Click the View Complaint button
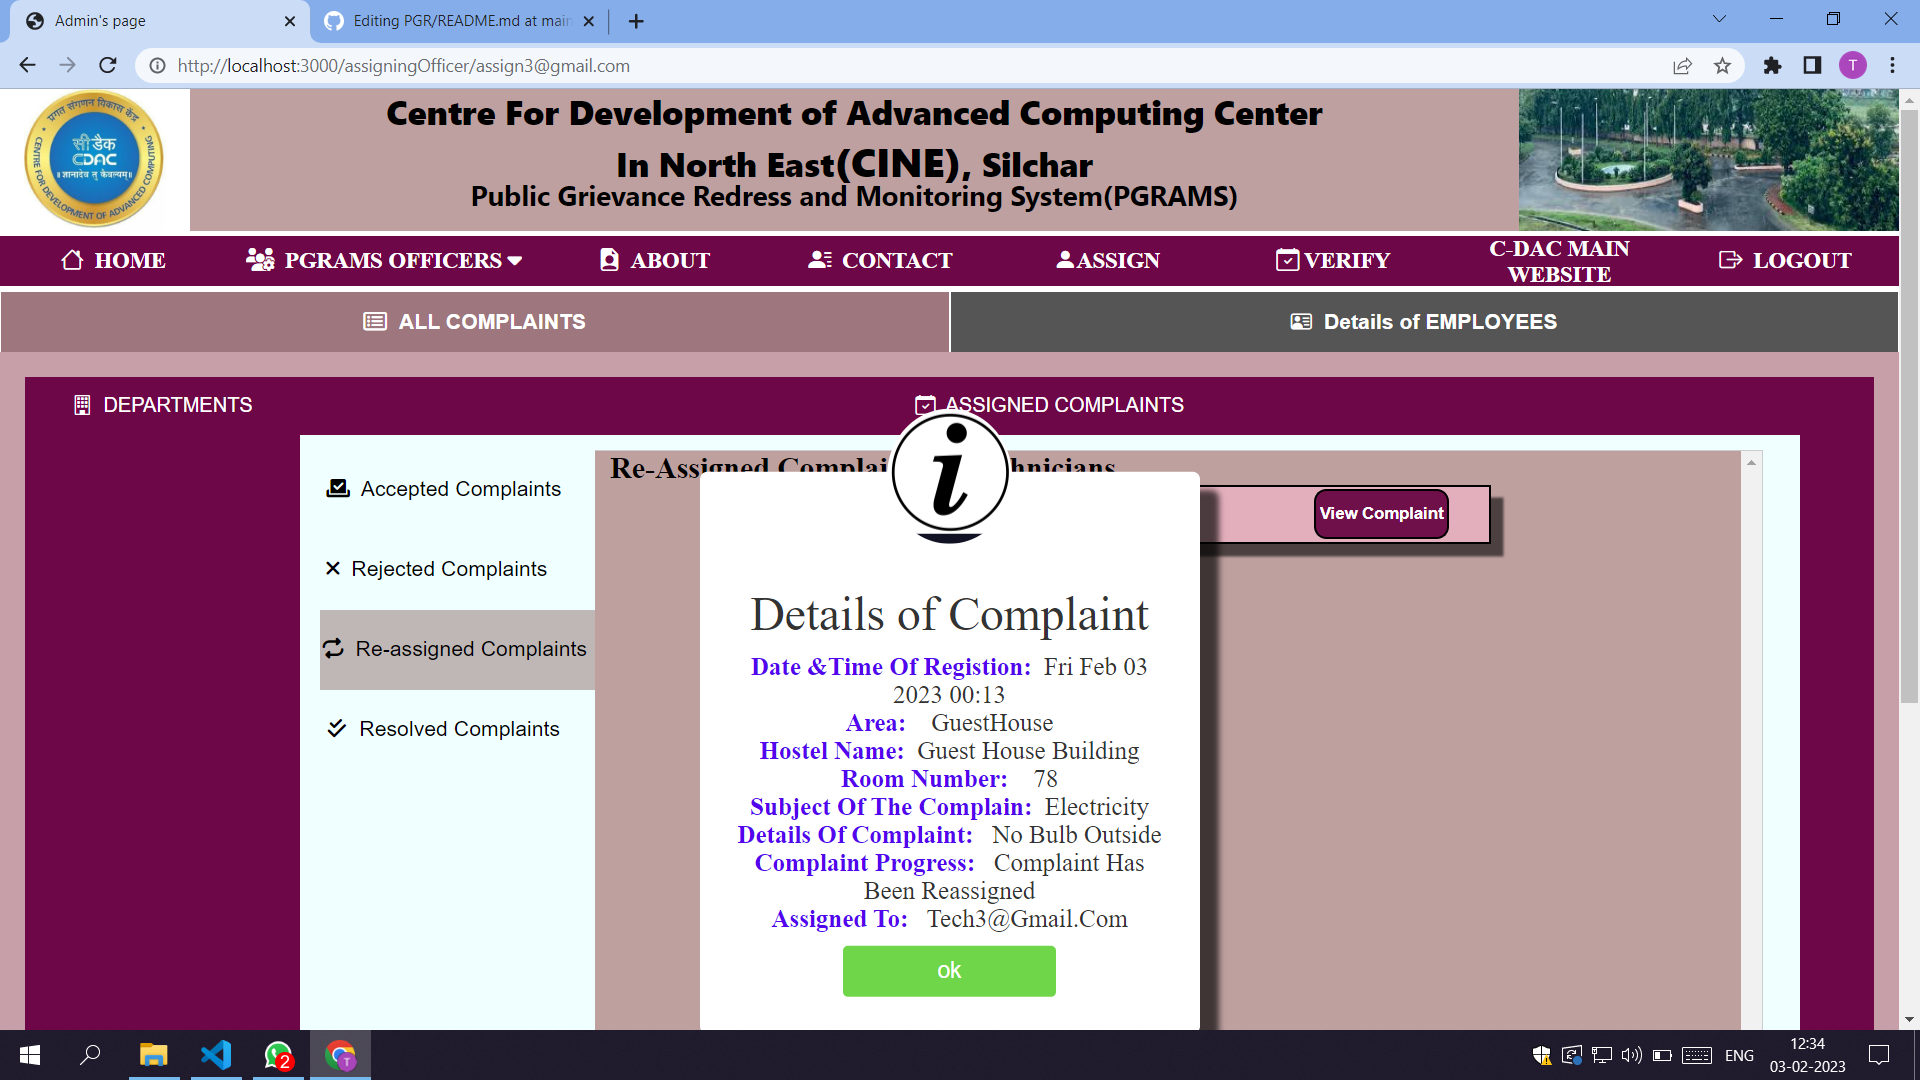Image resolution: width=1920 pixels, height=1080 pixels. [1380, 514]
